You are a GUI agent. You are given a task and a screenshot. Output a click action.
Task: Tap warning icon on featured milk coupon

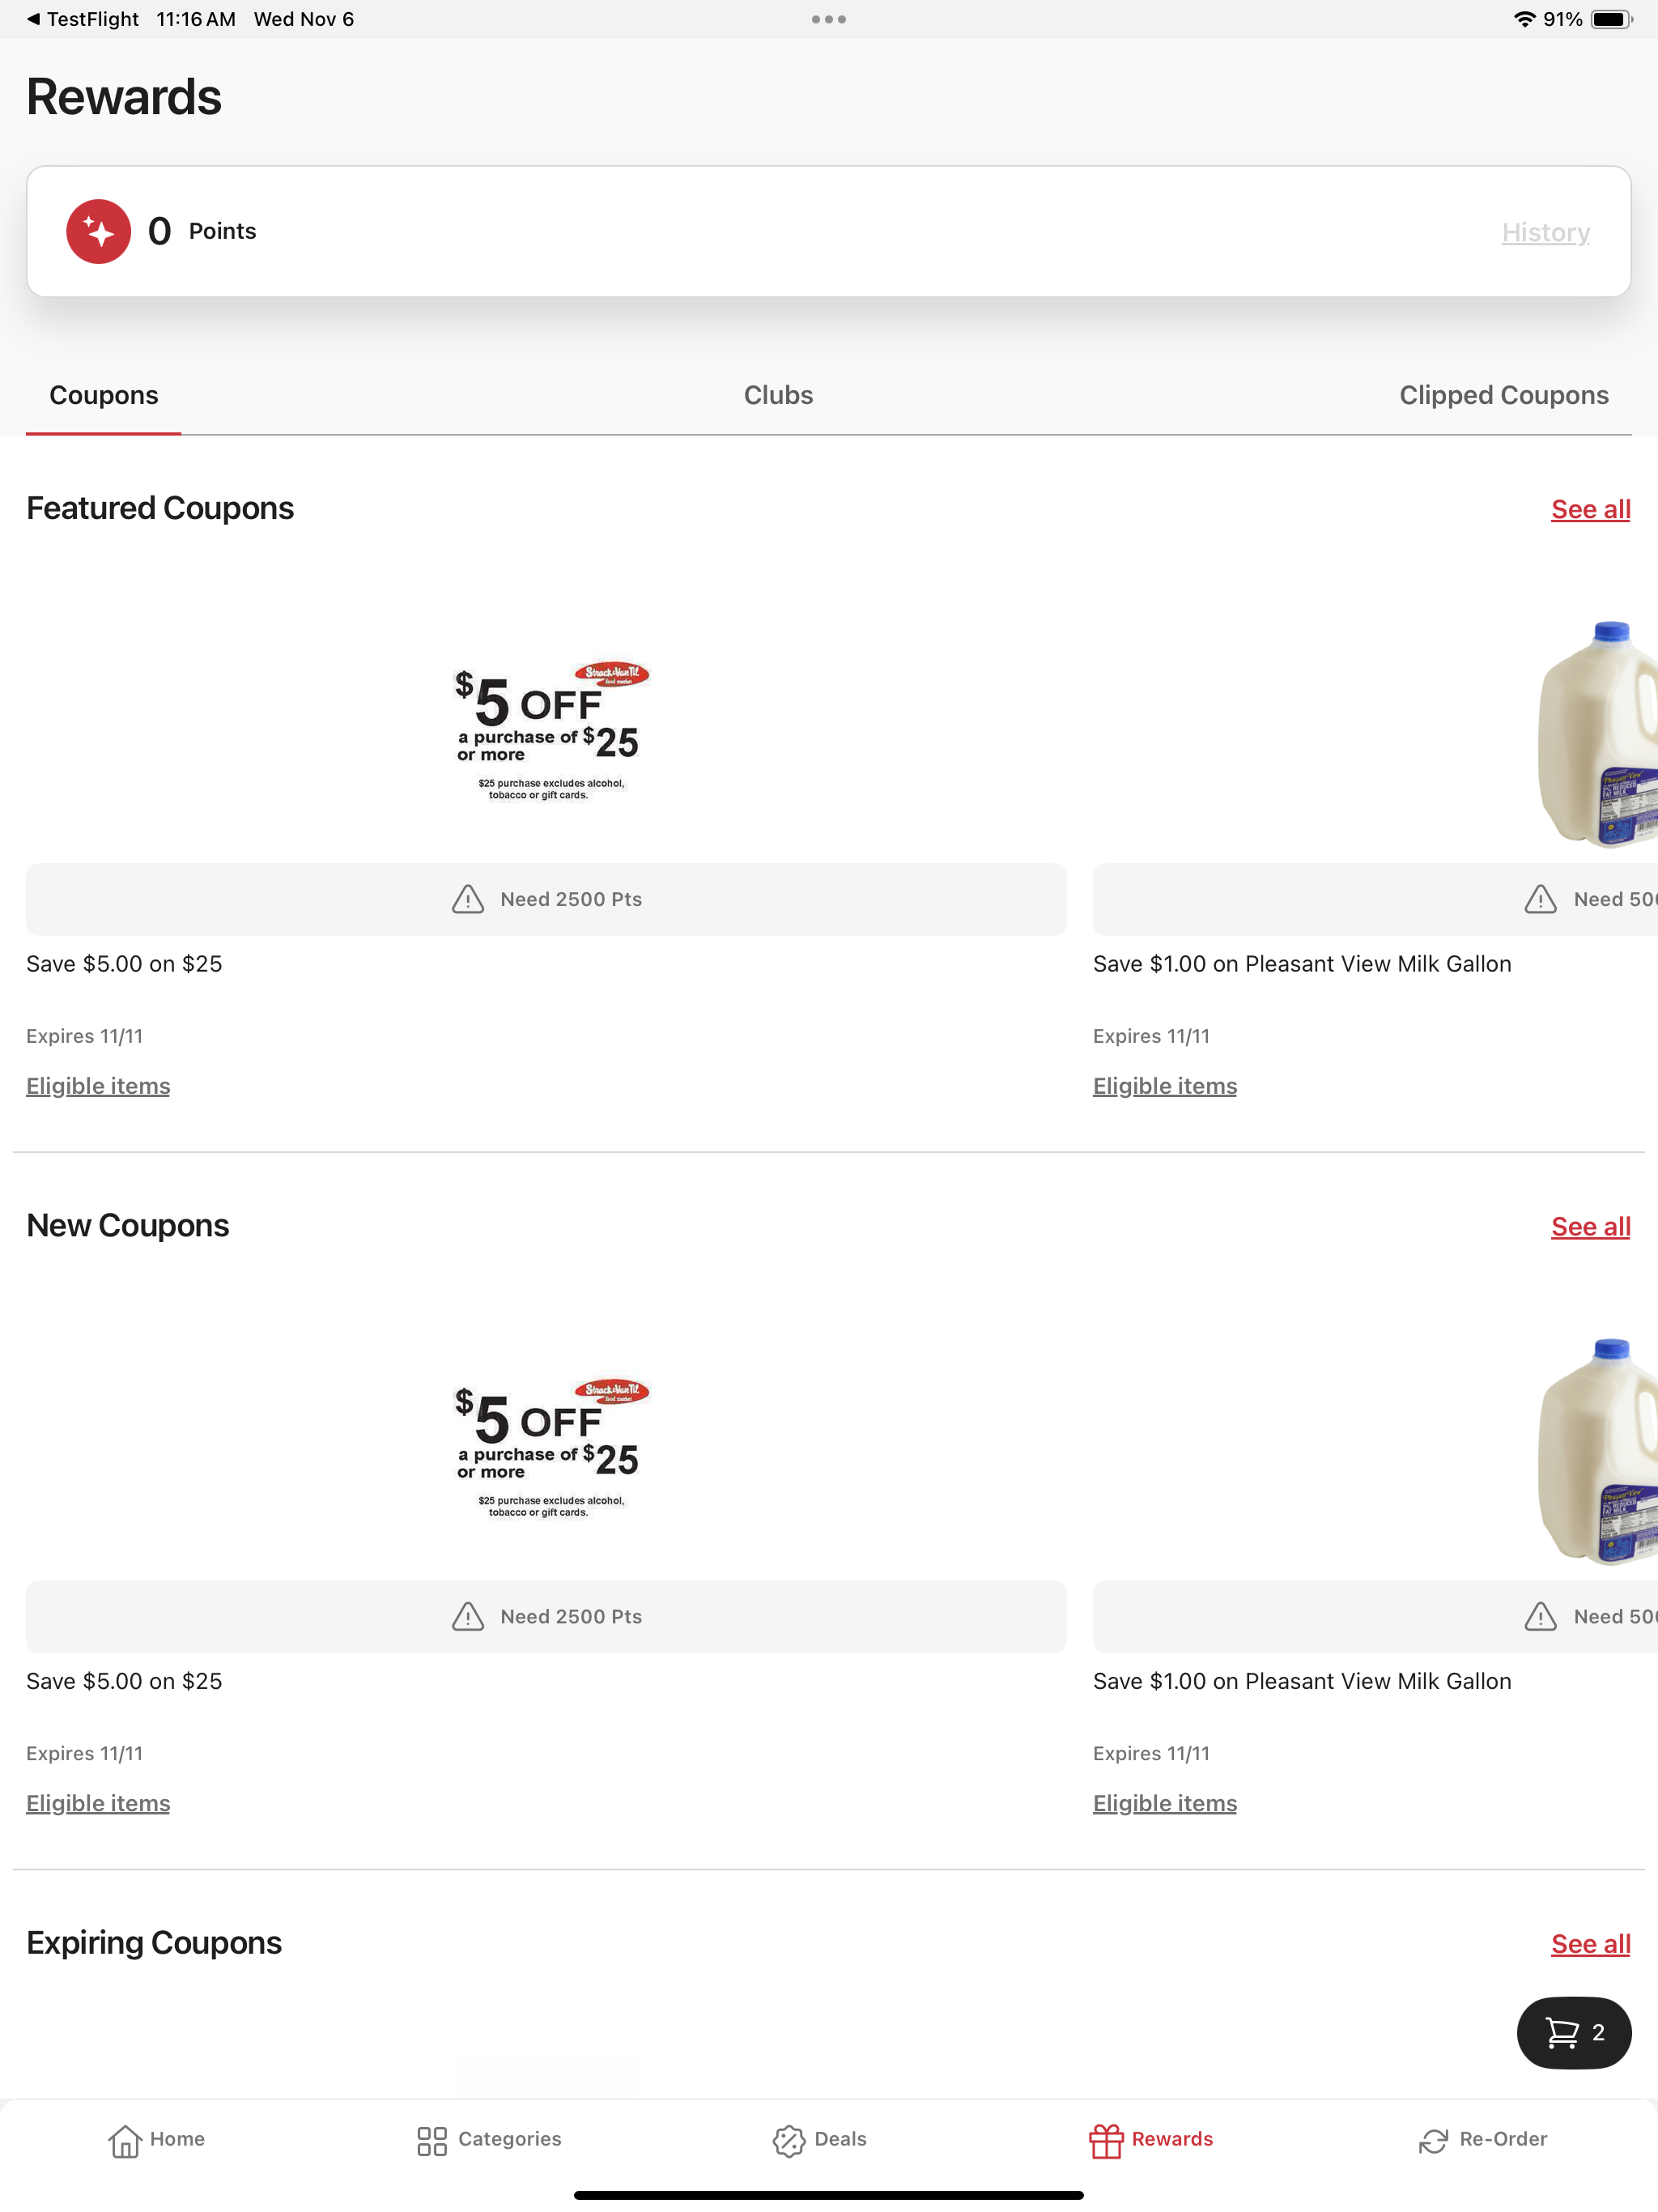coord(1540,899)
